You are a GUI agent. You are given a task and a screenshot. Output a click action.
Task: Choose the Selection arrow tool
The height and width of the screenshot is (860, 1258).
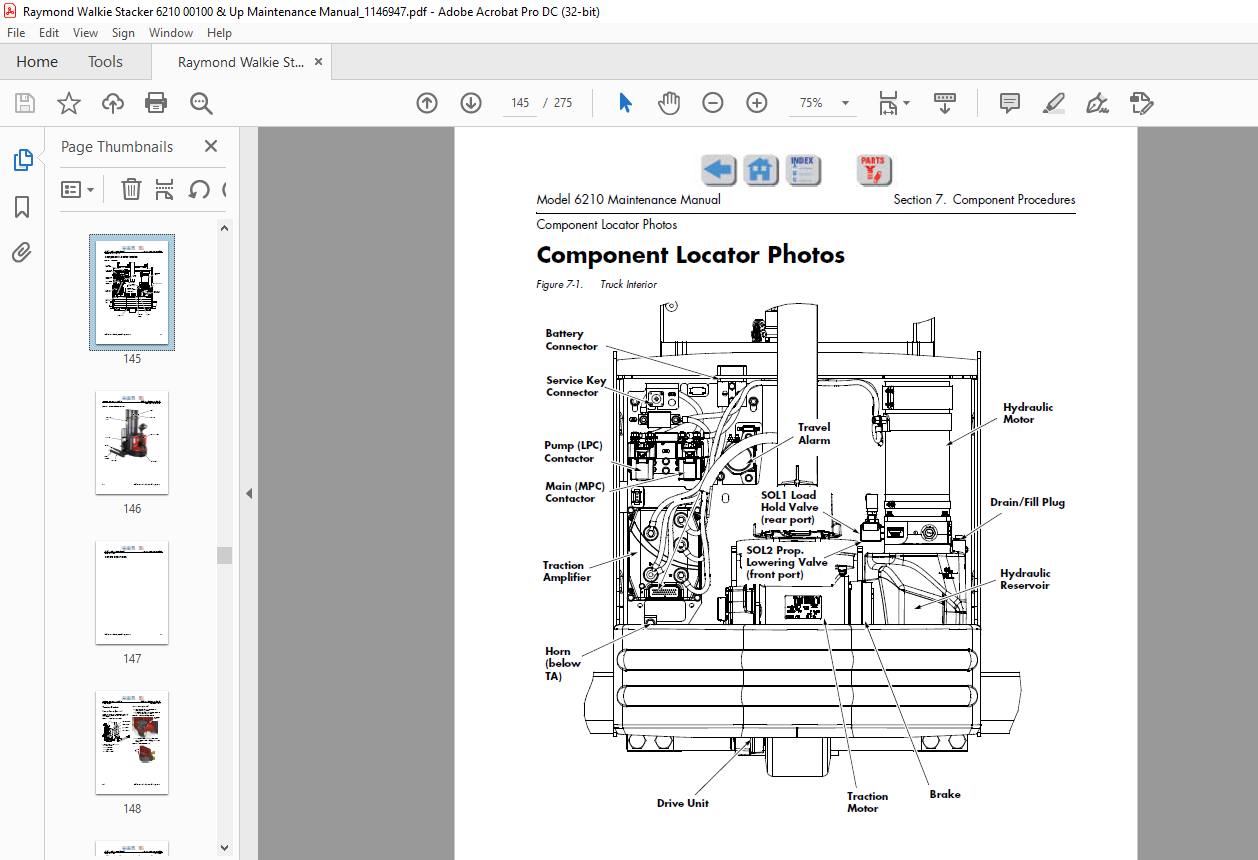click(626, 103)
